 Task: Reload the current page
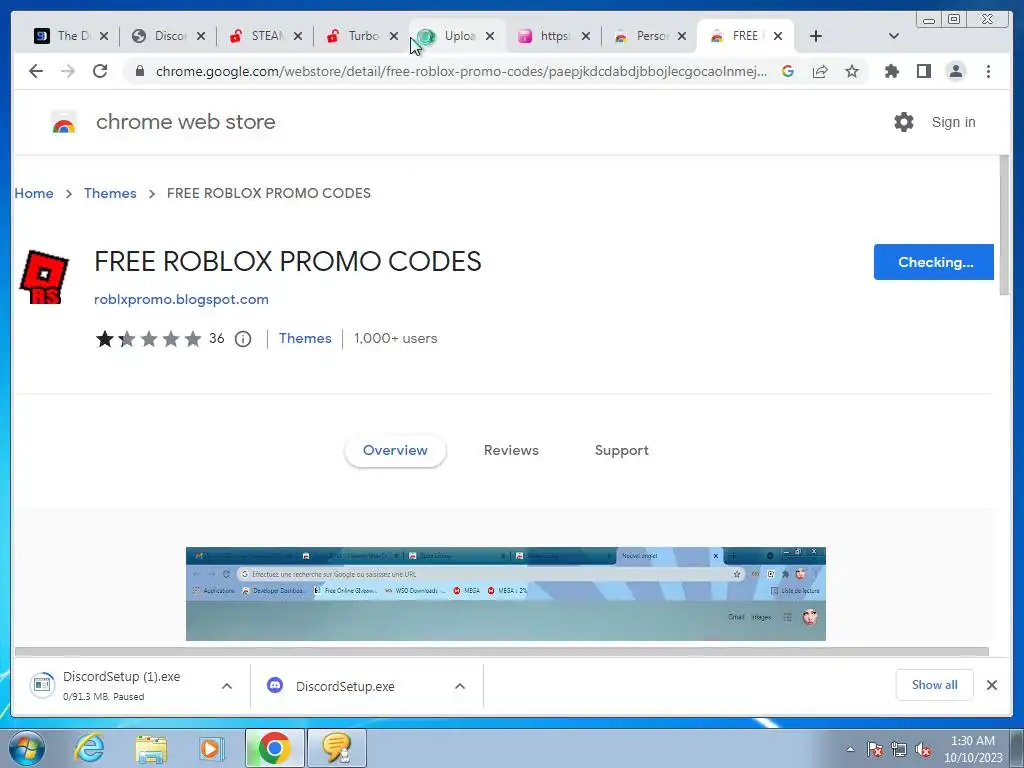point(100,71)
